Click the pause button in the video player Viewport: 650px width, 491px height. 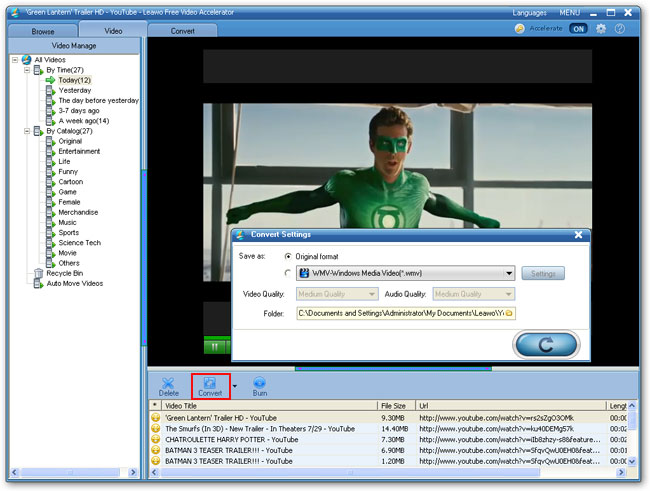[215, 347]
